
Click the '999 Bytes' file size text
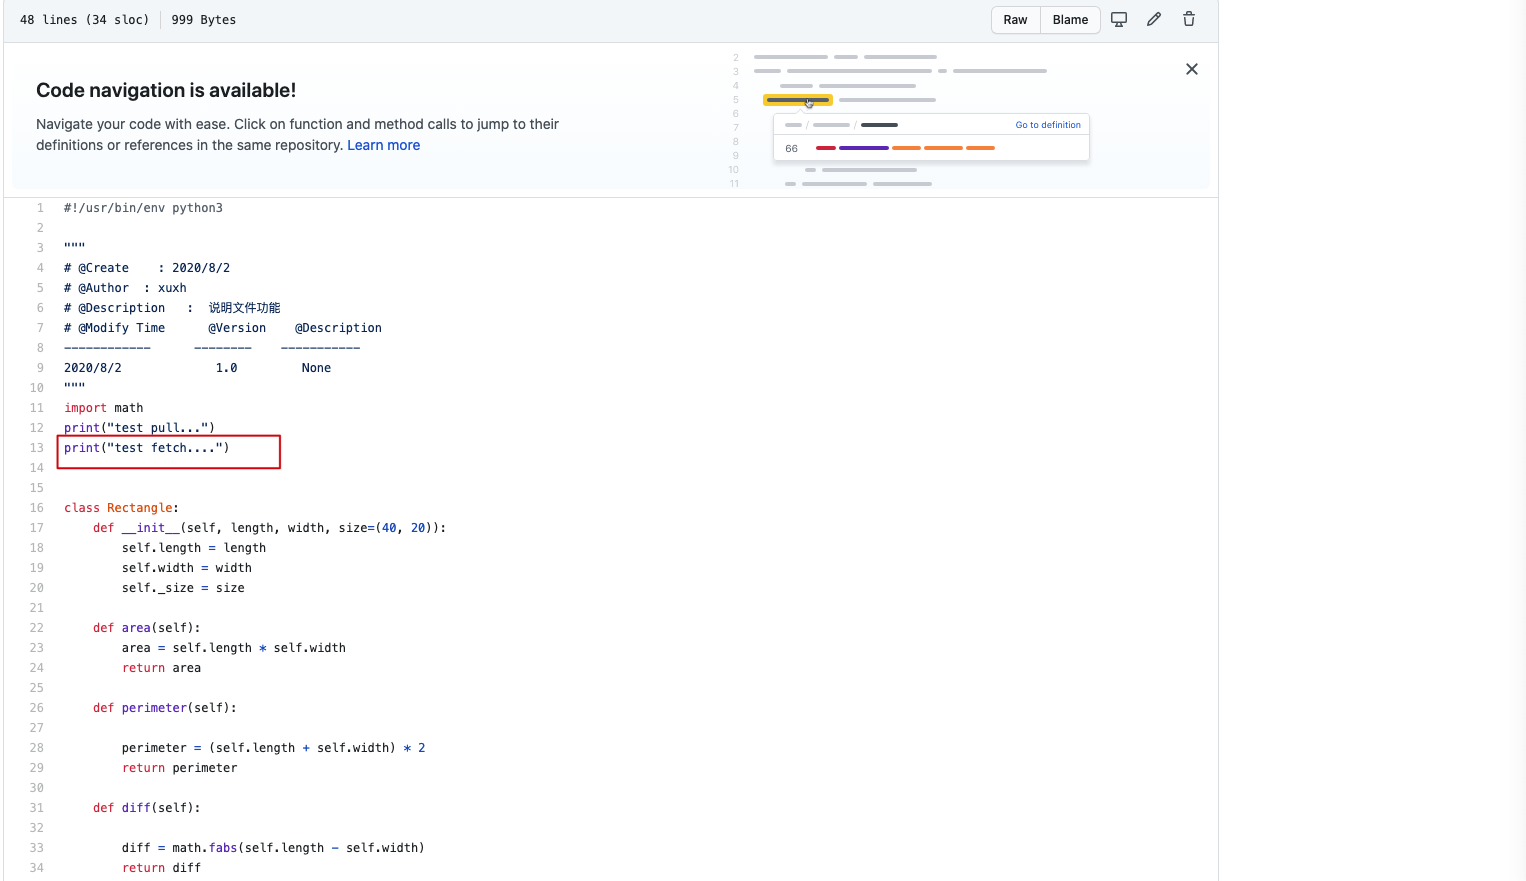click(204, 20)
